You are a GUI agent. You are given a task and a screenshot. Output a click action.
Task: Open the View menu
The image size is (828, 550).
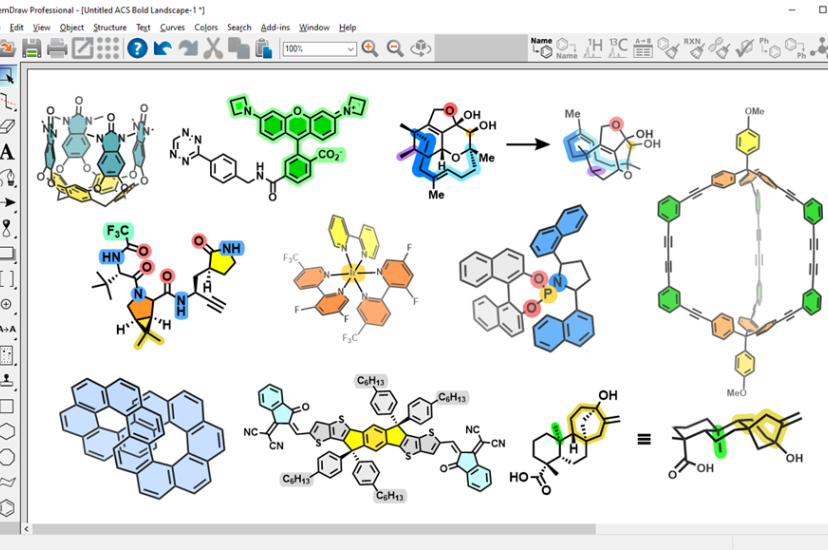pyautogui.click(x=41, y=27)
